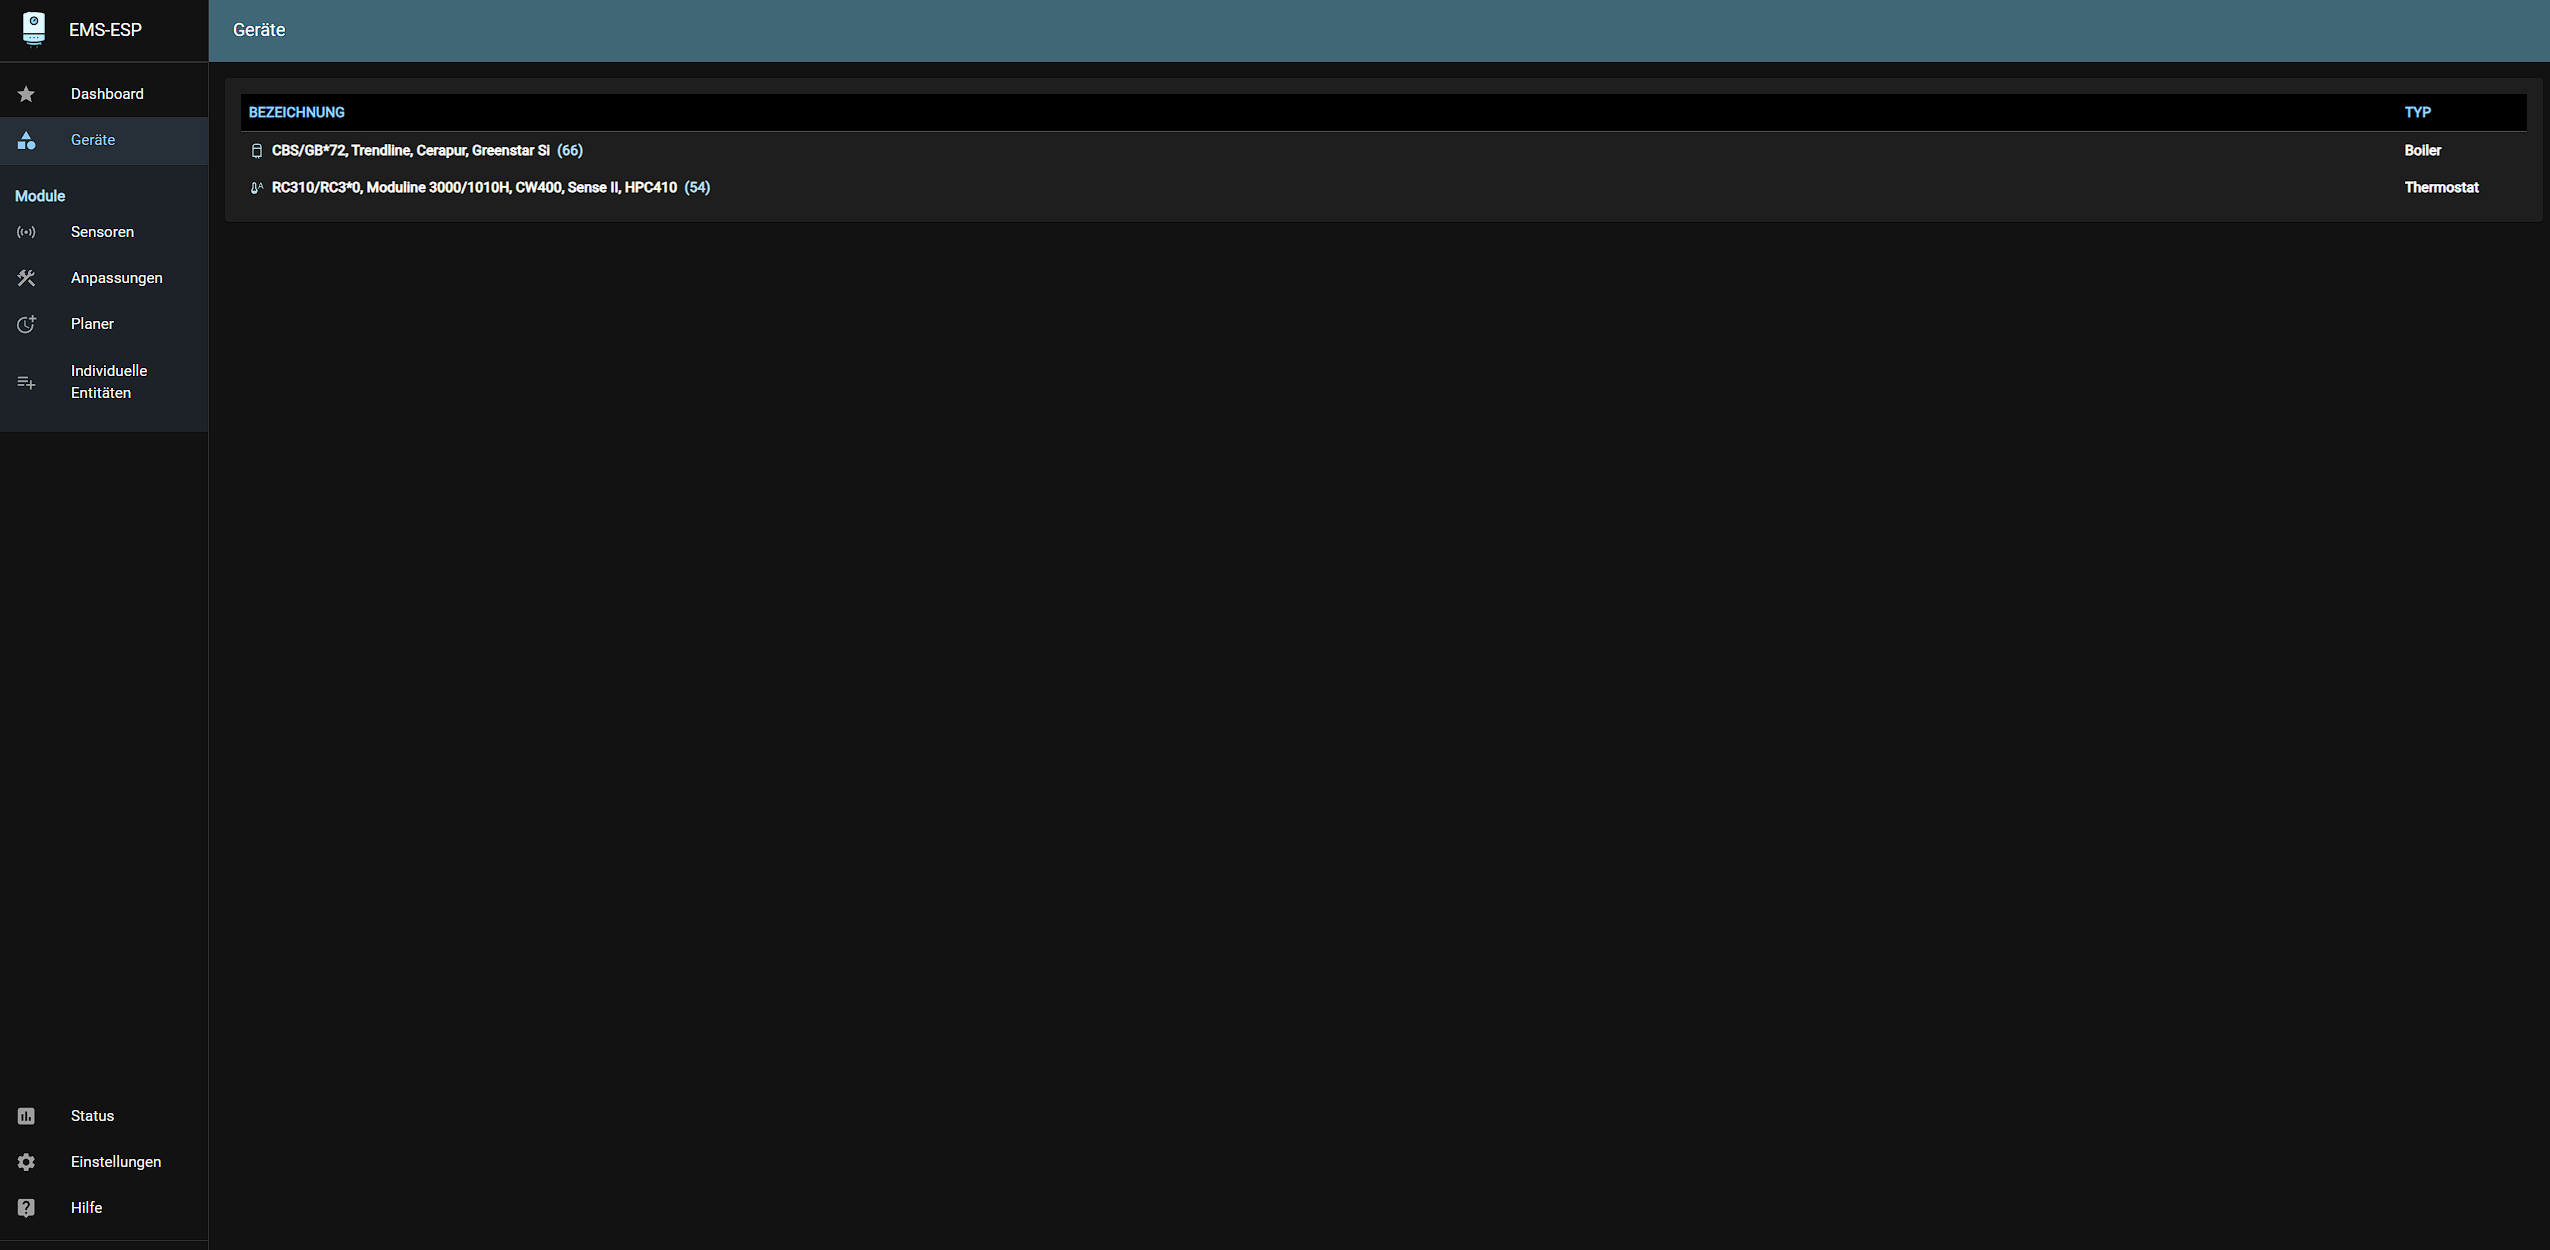This screenshot has height=1250, width=2550.
Task: Open the Dashboard menu item
Action: [x=104, y=94]
